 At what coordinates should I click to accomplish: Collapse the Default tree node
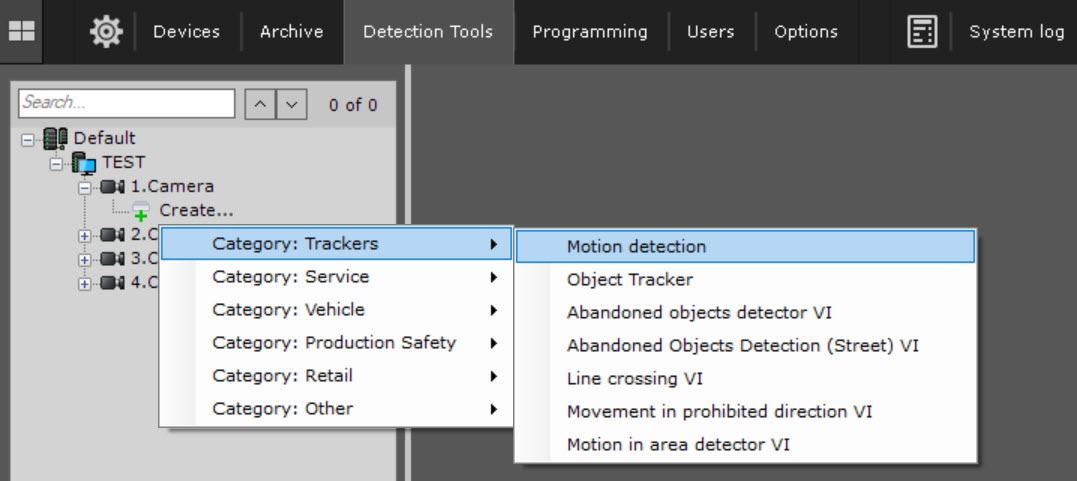(27, 139)
